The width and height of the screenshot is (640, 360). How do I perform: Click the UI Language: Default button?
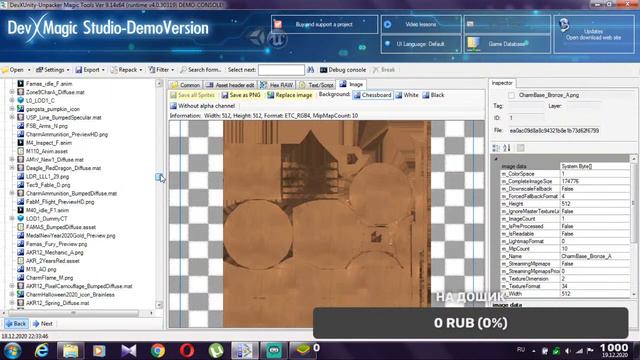pyautogui.click(x=421, y=44)
